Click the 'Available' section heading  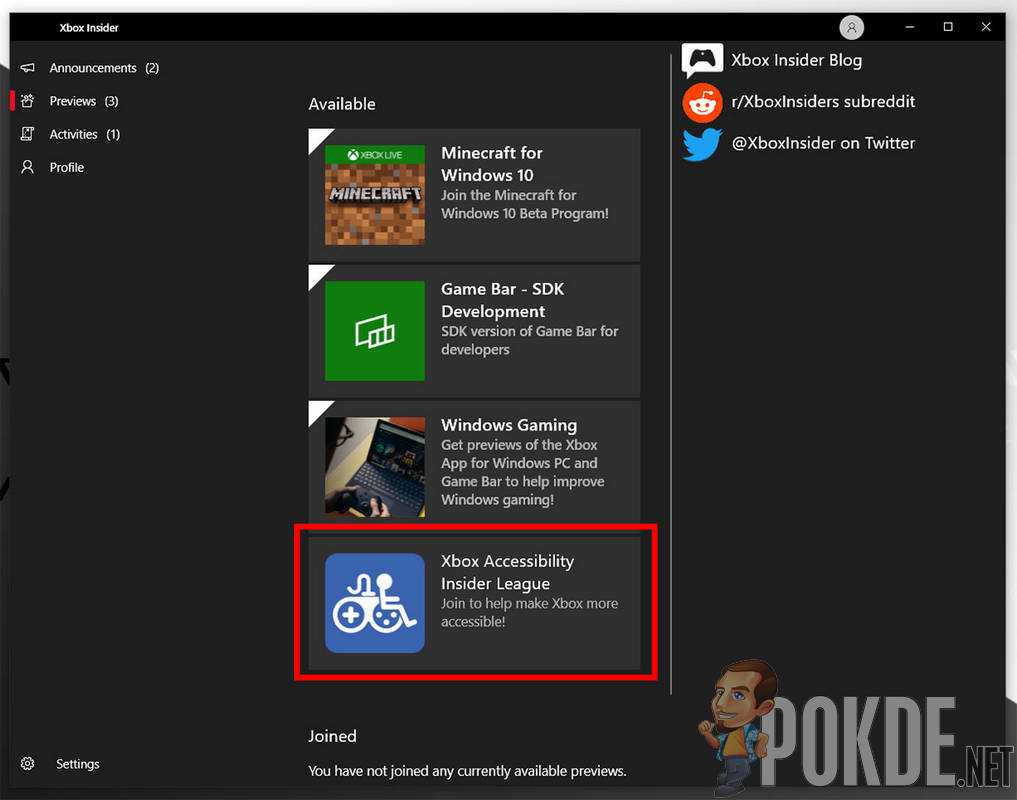coord(342,104)
